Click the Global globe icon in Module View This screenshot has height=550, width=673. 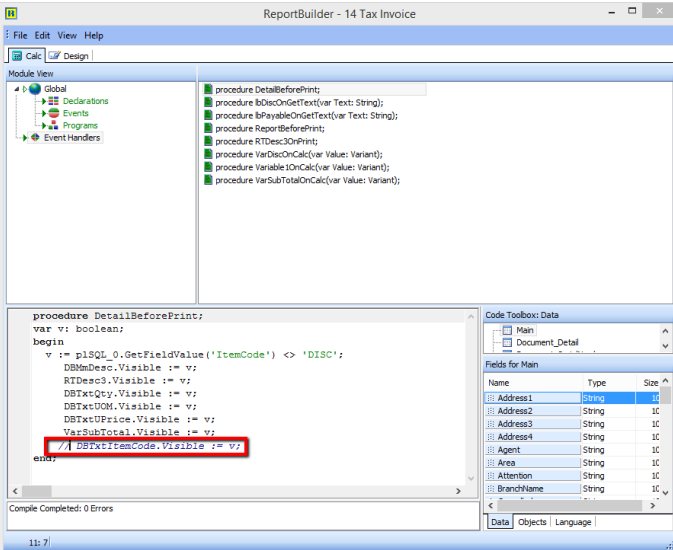coord(35,89)
